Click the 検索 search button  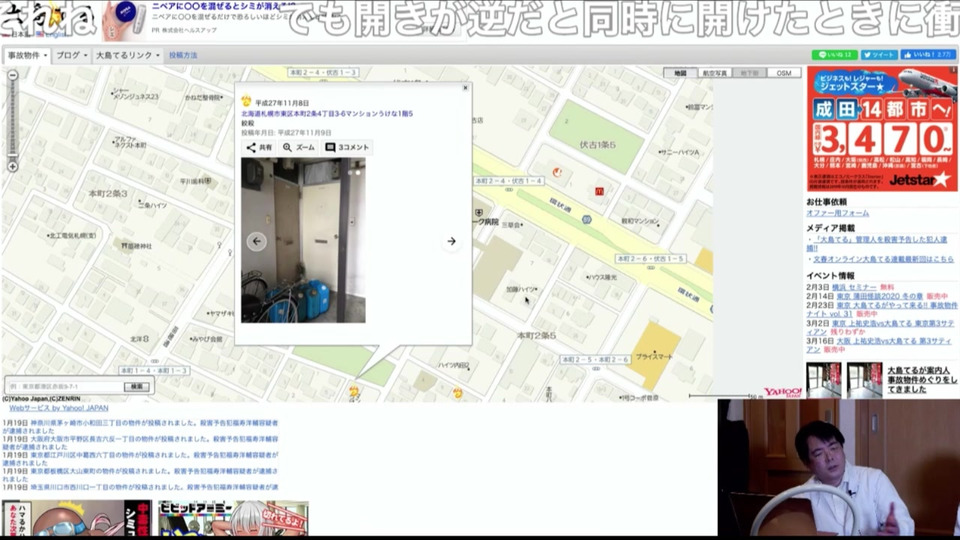(x=137, y=387)
